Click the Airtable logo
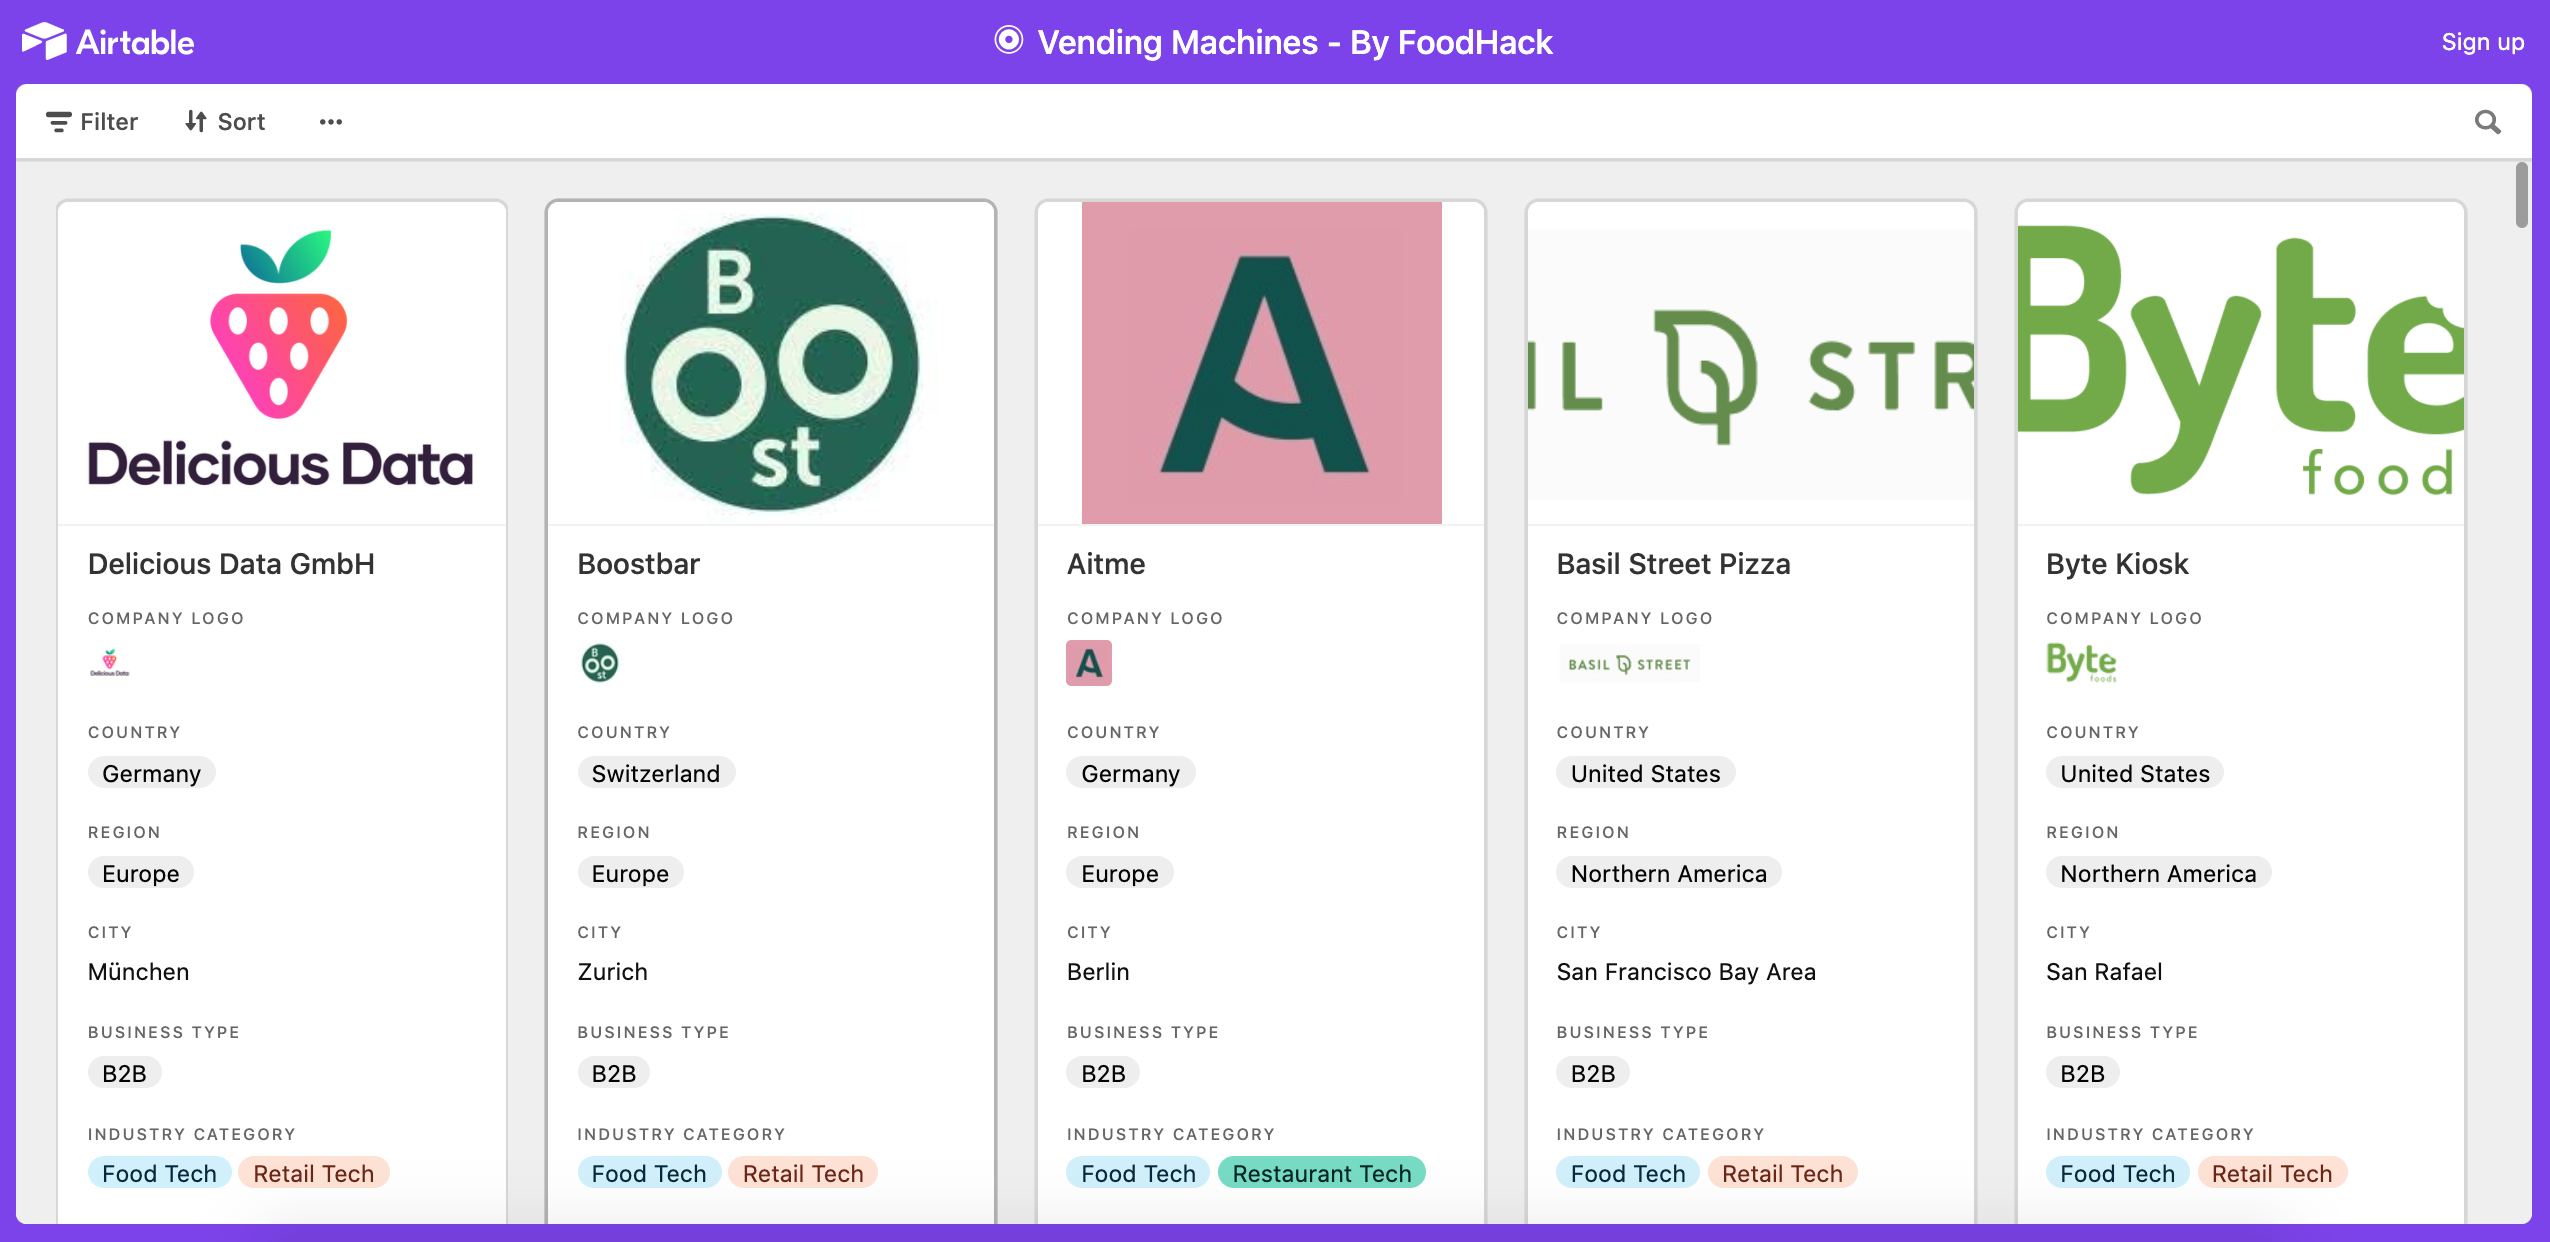This screenshot has height=1242, width=2550. pos(108,42)
